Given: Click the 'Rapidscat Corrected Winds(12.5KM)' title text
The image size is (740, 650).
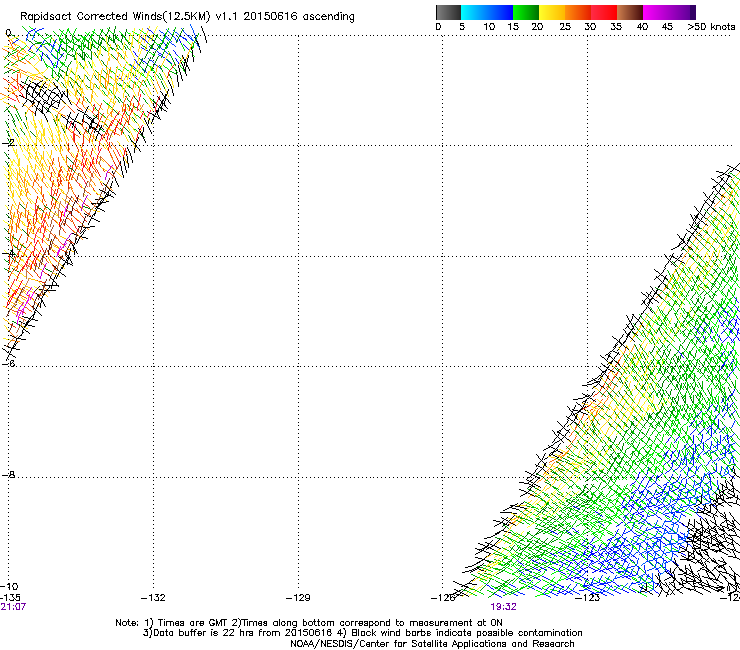Looking at the screenshot, I should (115, 16).
